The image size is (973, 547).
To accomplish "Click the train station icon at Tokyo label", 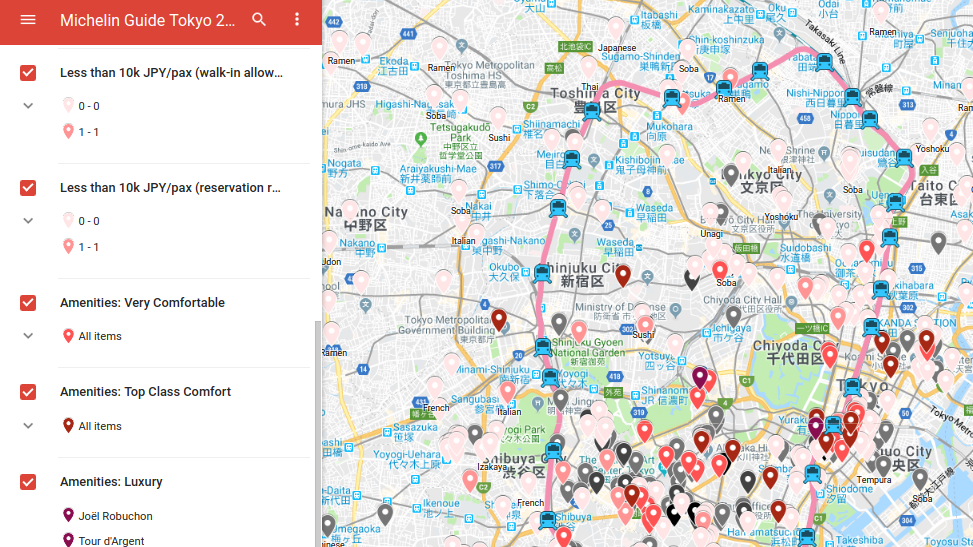I will (x=853, y=387).
